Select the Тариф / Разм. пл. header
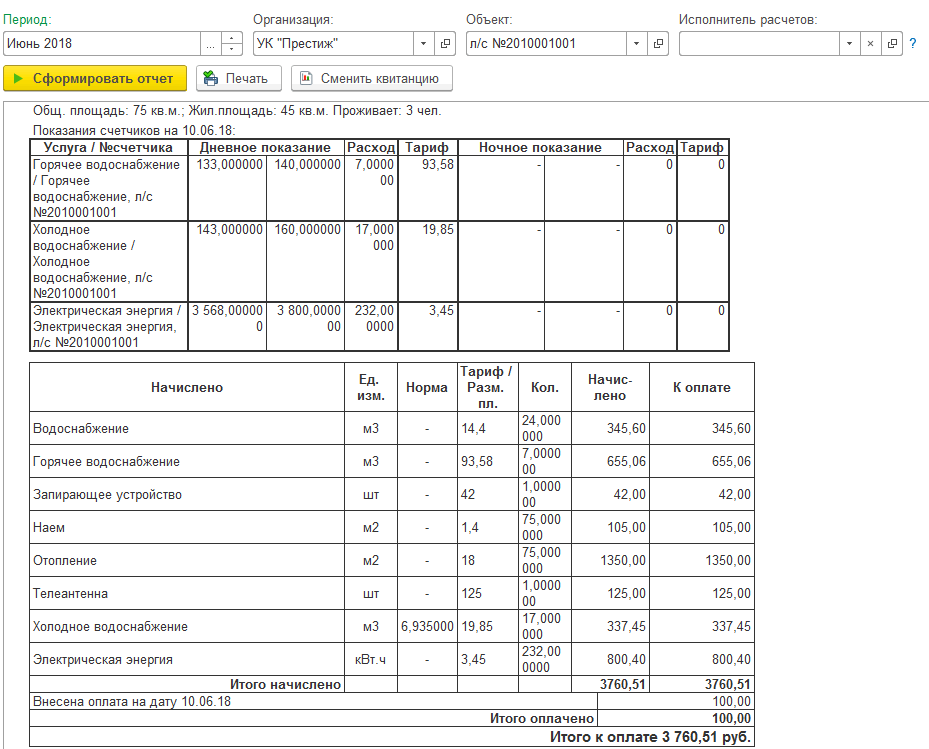The image size is (929, 749). [x=488, y=388]
